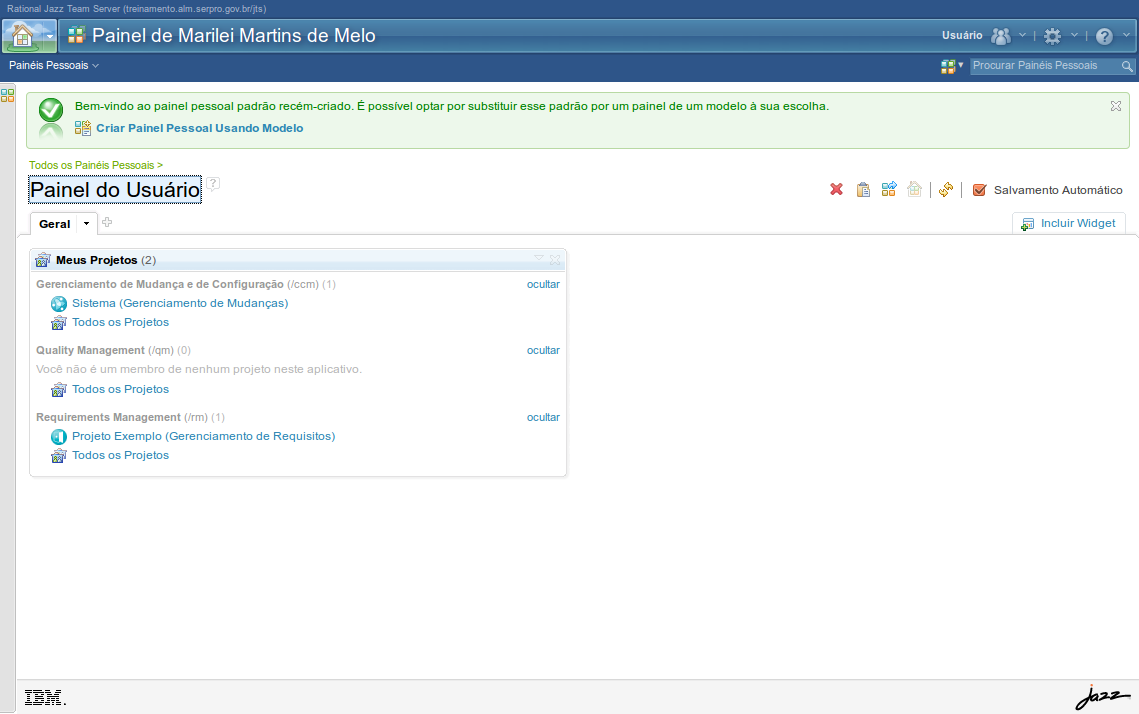Click Criar Painel Pessoal Usando Modelo link

pyautogui.click(x=200, y=128)
